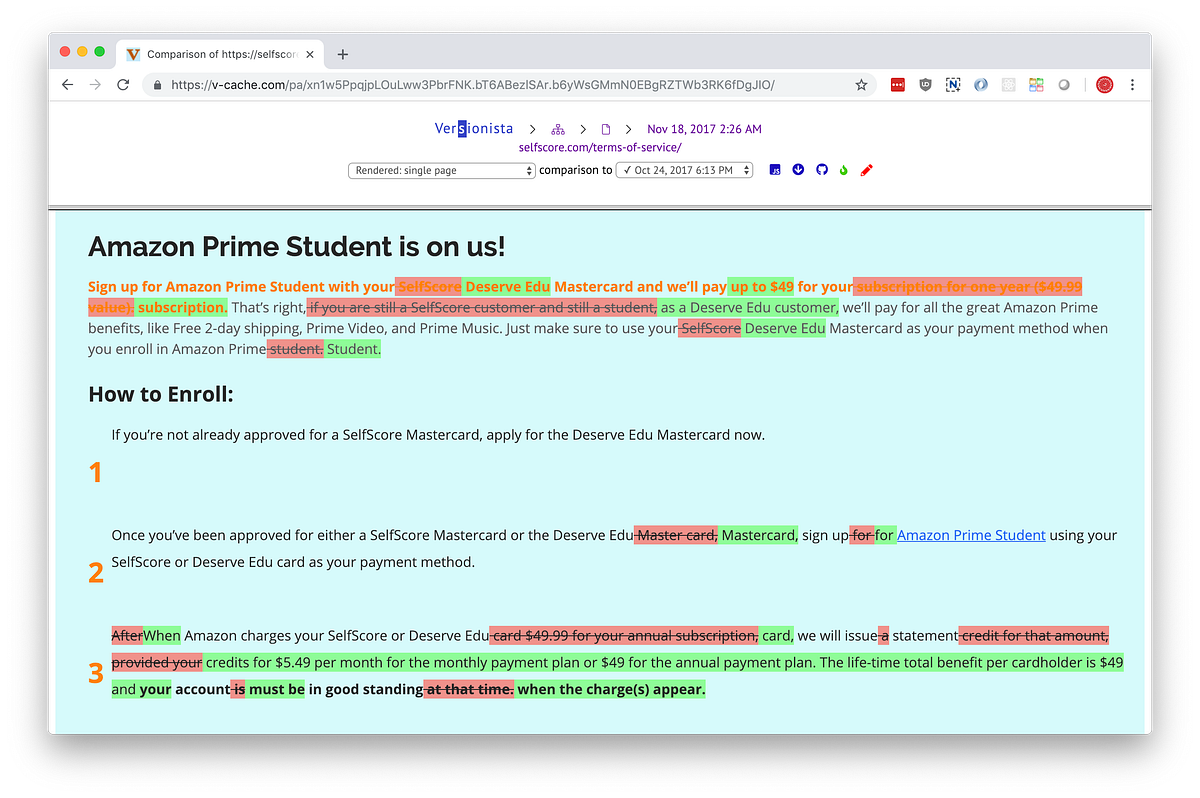This screenshot has height=798, width=1200.
Task: Open a new browser tab
Action: (343, 54)
